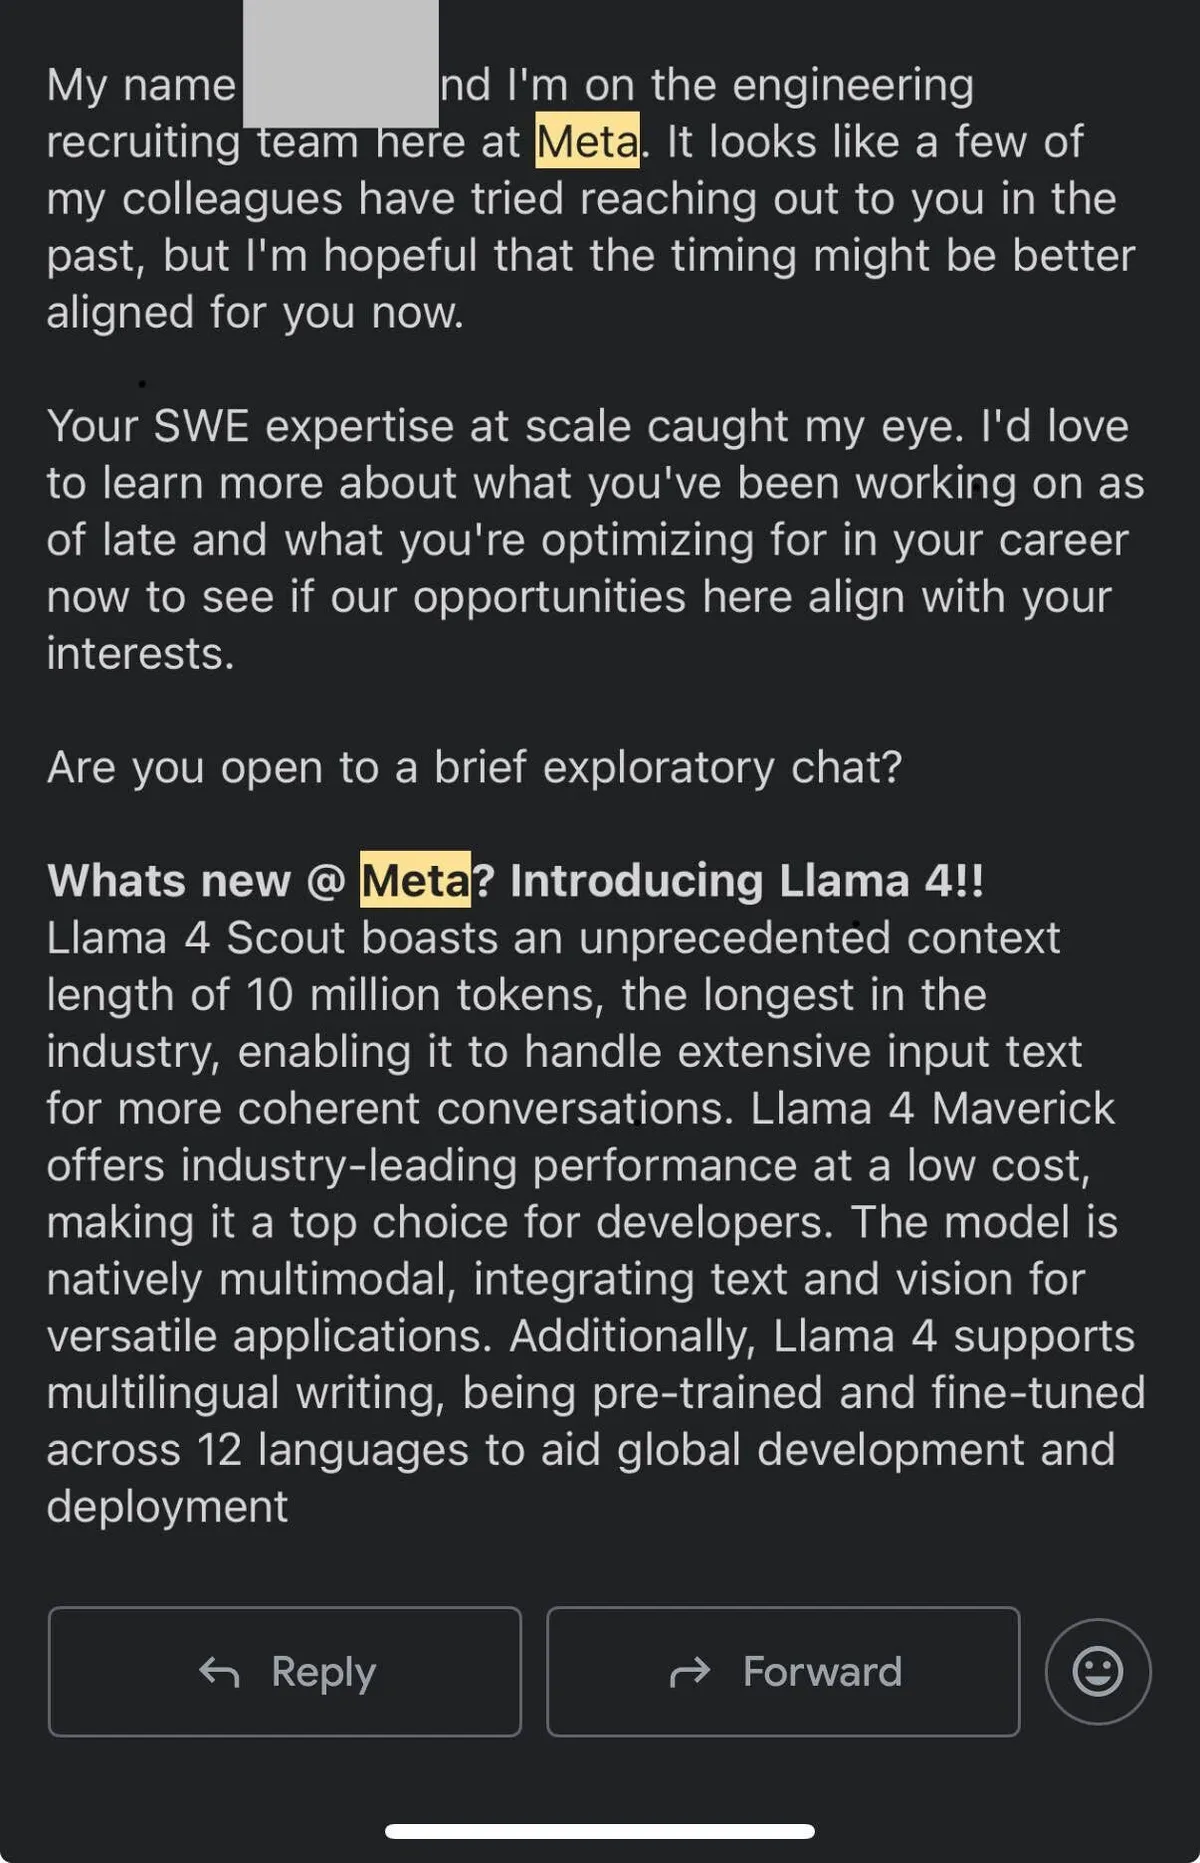Click the word "interests." ending the paragraph

coord(140,654)
